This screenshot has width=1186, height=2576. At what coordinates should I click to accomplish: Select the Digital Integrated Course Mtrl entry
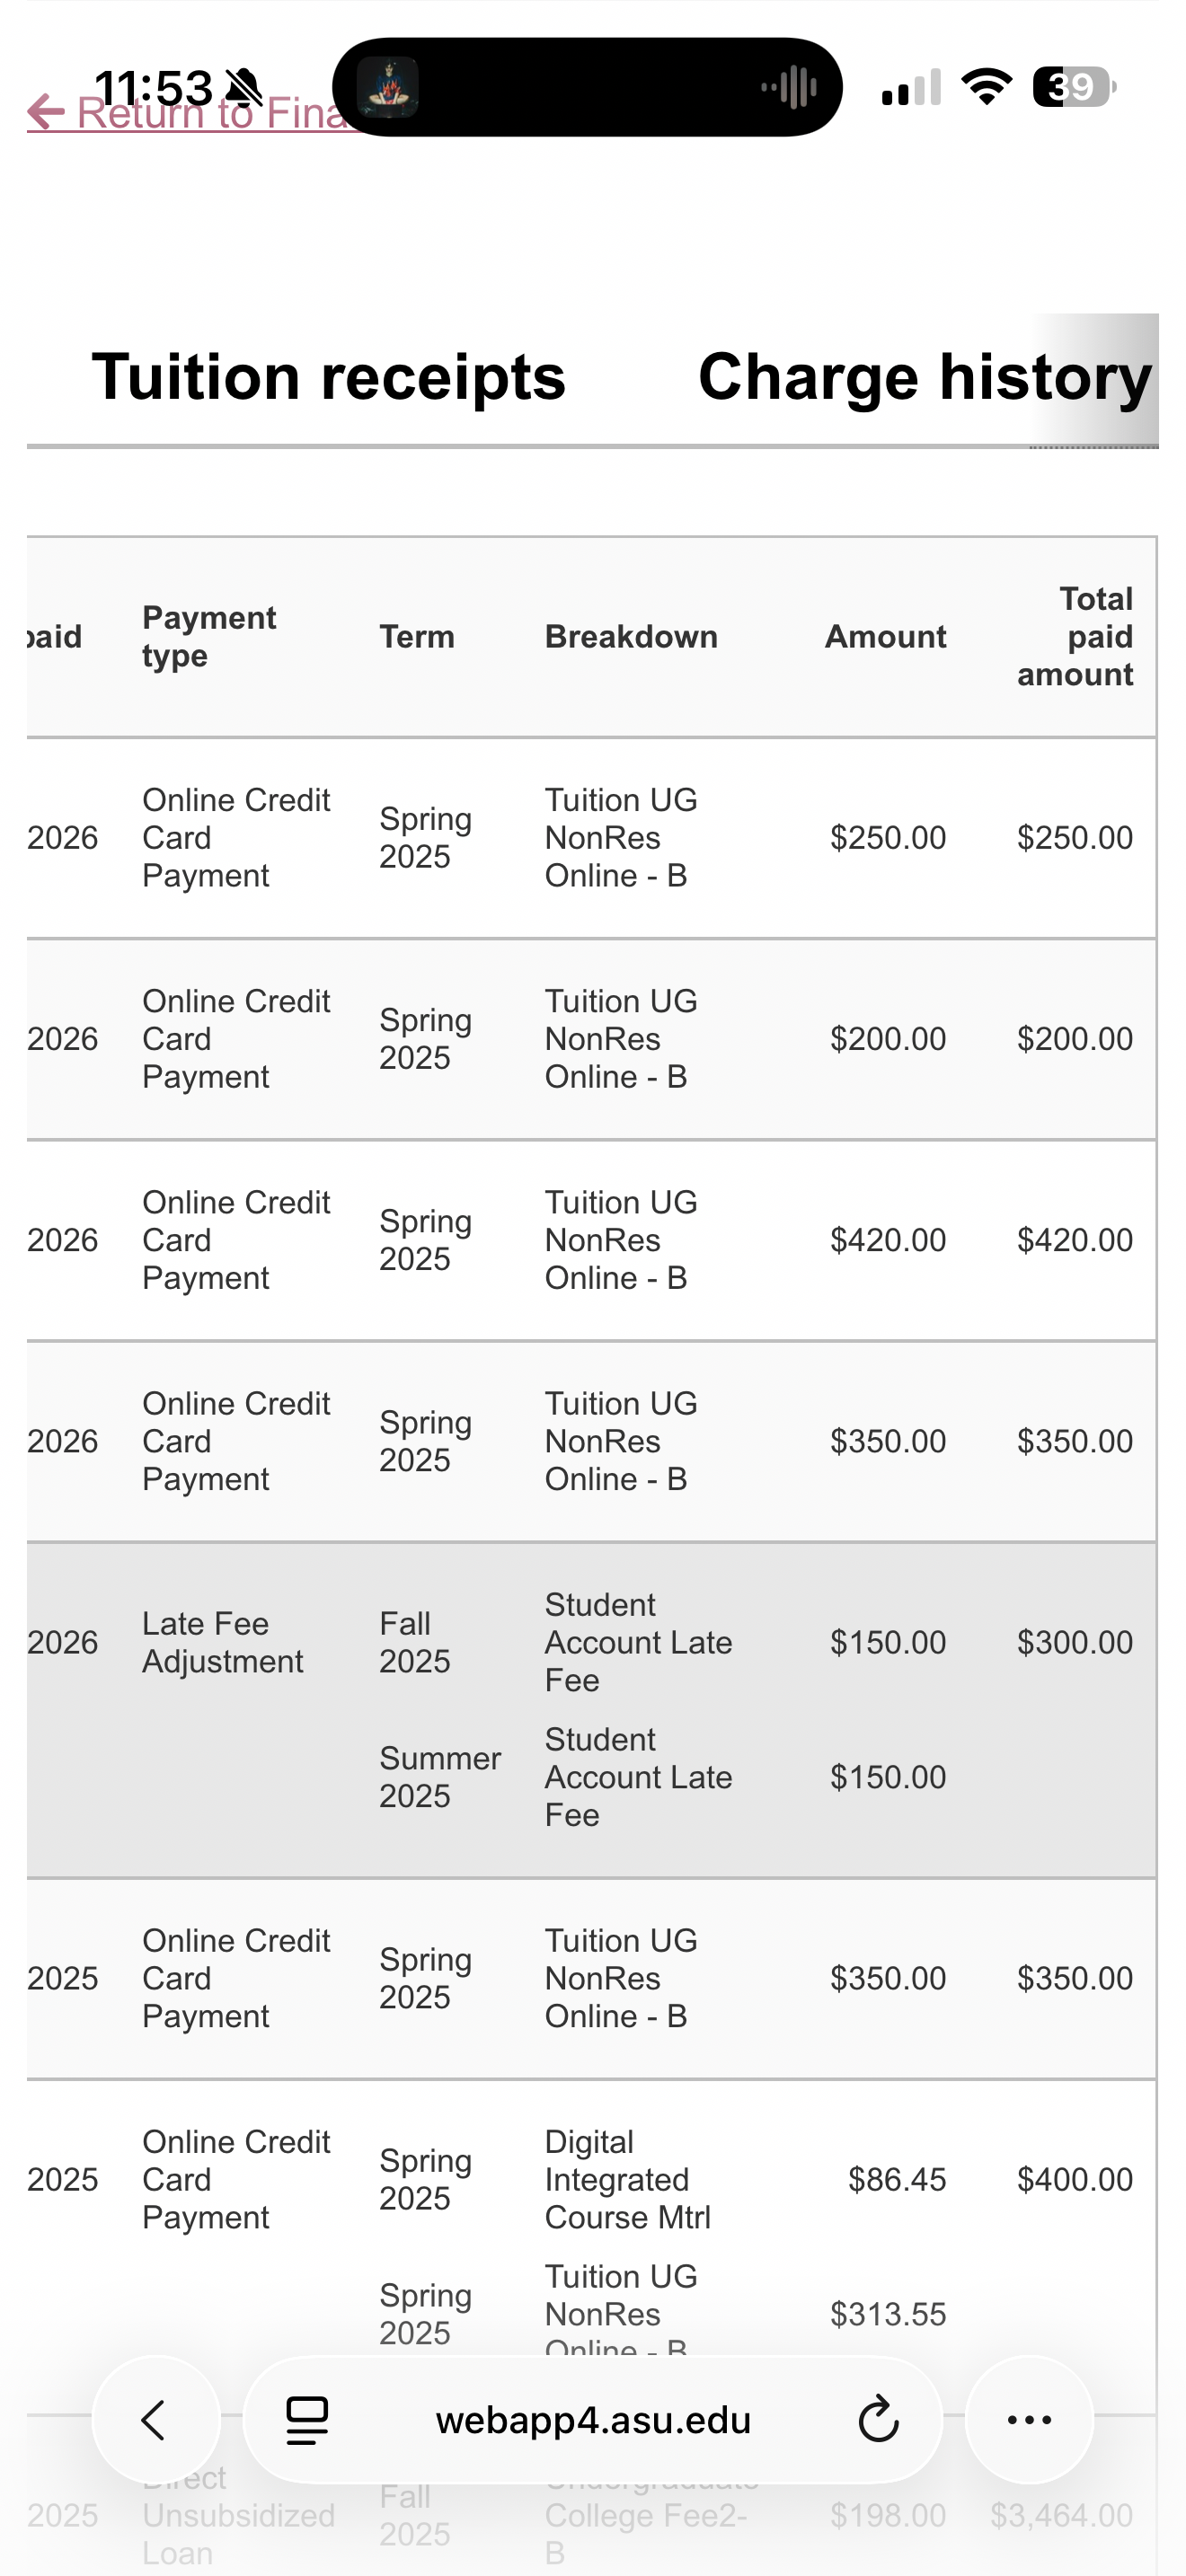click(x=628, y=2180)
